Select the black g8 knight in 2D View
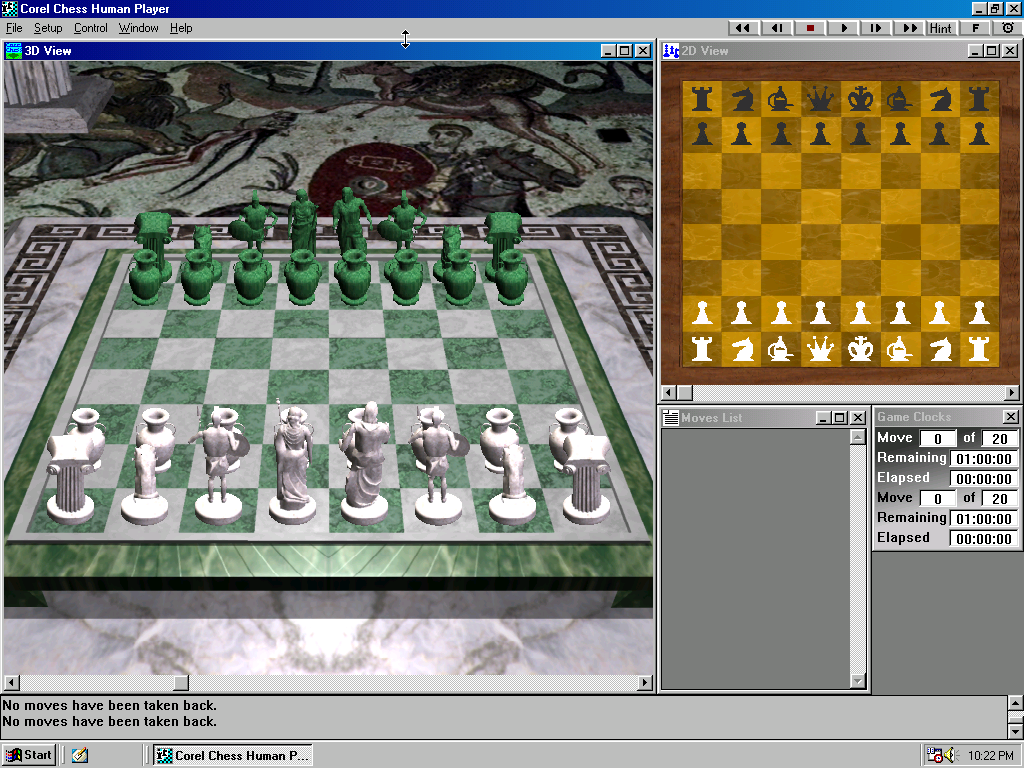This screenshot has width=1024, height=768. (x=940, y=99)
